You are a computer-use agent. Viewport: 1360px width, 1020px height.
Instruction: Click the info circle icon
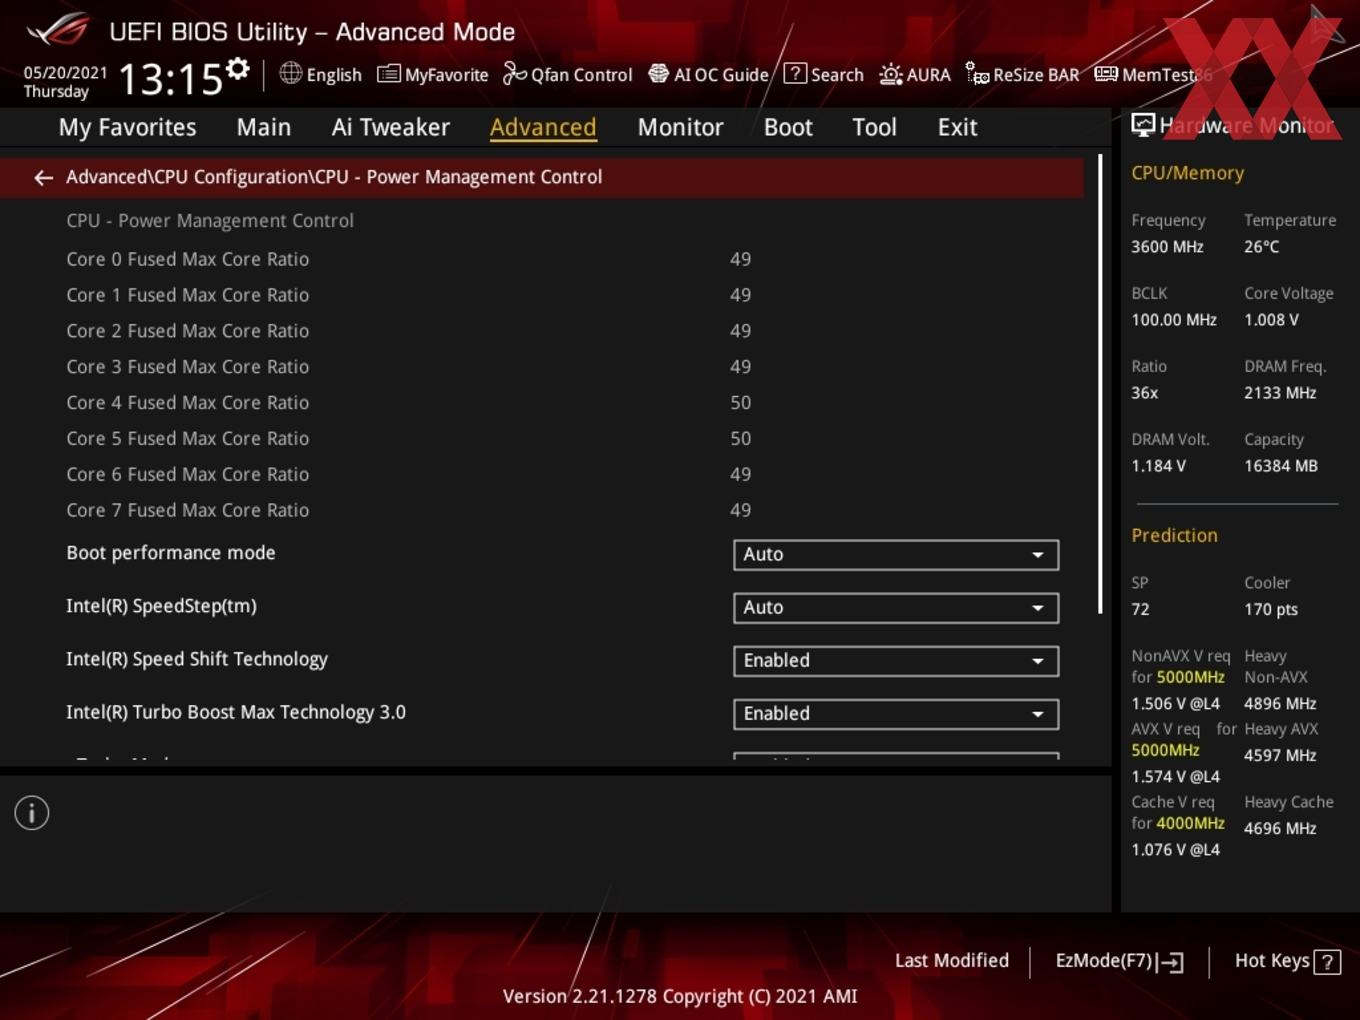click(x=32, y=813)
